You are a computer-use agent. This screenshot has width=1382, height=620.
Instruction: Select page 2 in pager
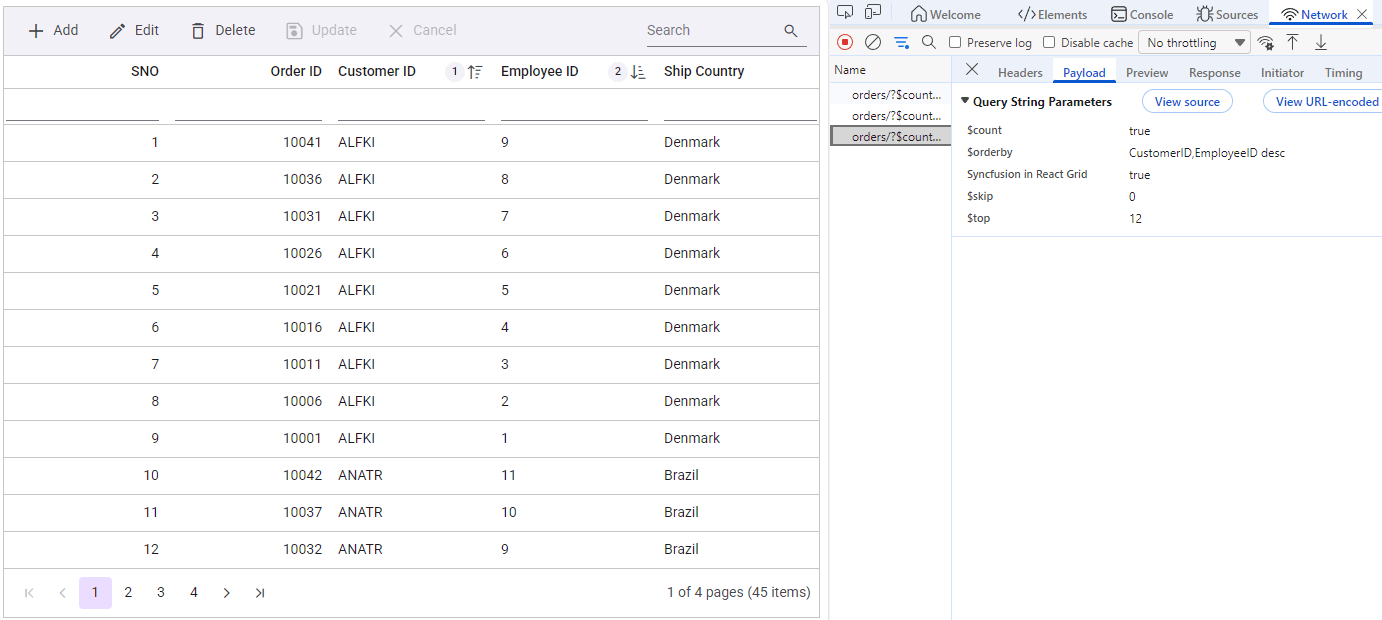click(x=128, y=593)
